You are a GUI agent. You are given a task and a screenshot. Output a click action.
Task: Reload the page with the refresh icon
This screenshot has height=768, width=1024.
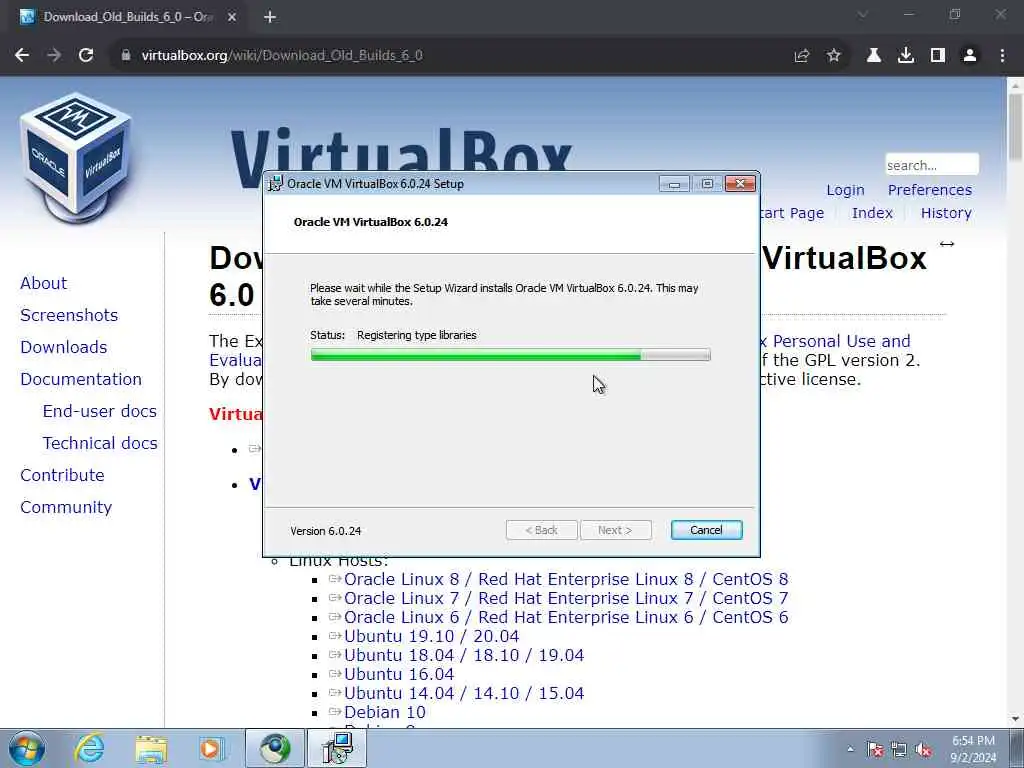tap(86, 56)
